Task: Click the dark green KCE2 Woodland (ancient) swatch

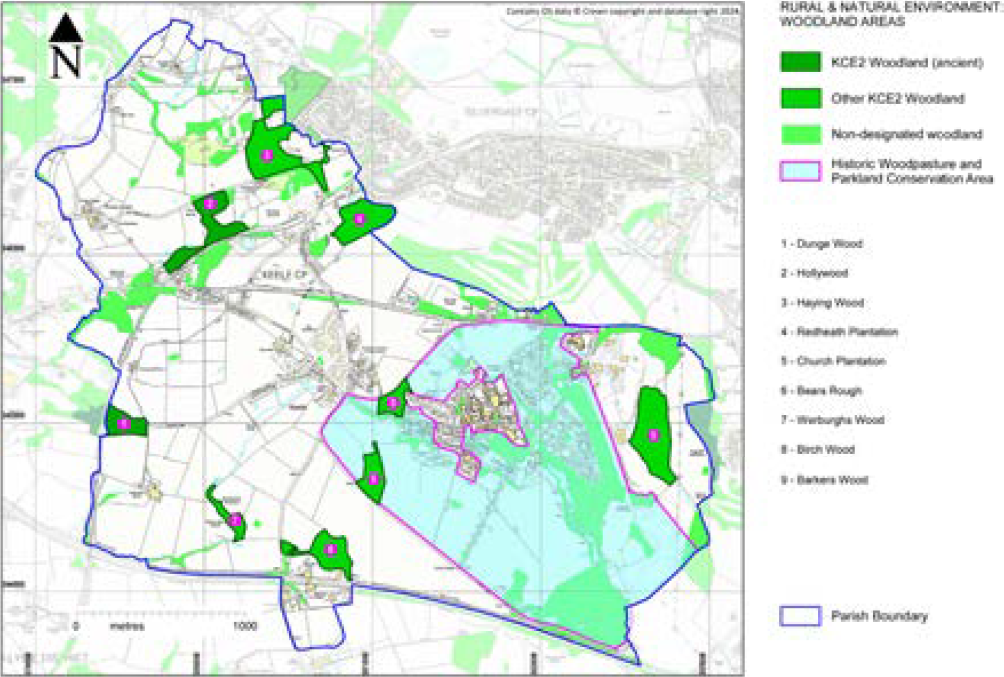Action: pos(800,62)
